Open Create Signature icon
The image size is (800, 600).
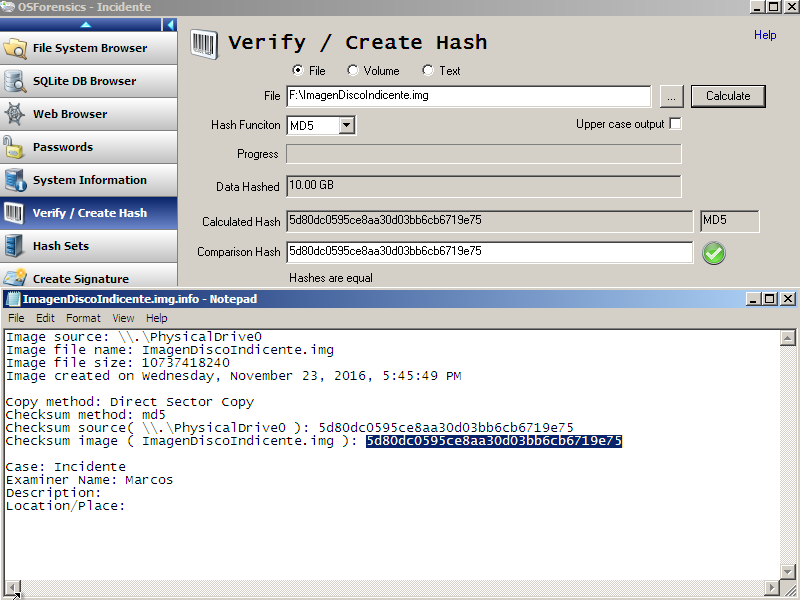tap(16, 278)
